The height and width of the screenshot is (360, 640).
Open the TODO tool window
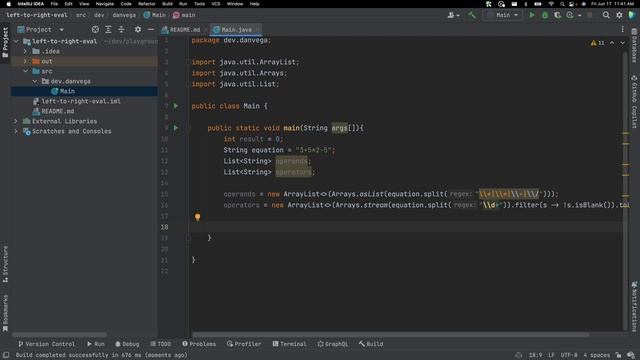[160, 344]
